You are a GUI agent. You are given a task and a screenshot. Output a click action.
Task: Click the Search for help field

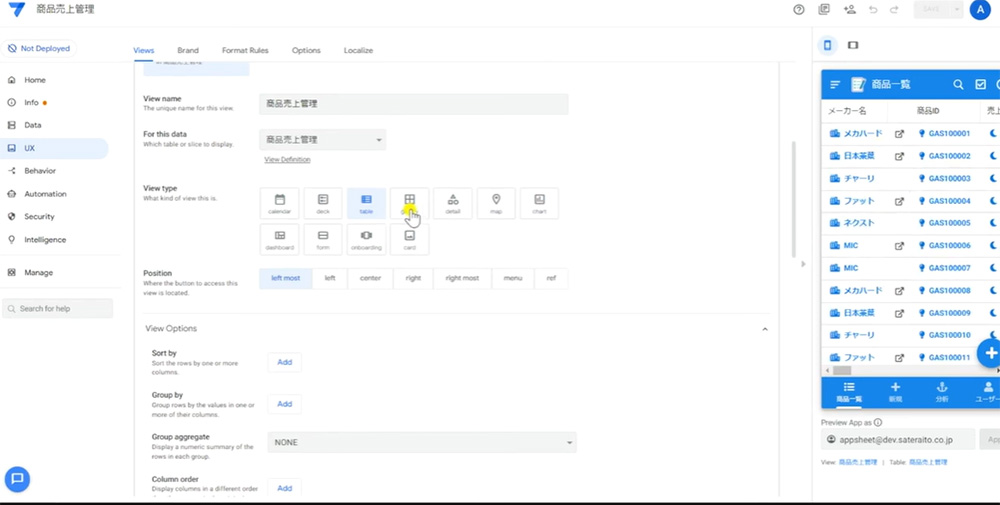pyautogui.click(x=57, y=309)
